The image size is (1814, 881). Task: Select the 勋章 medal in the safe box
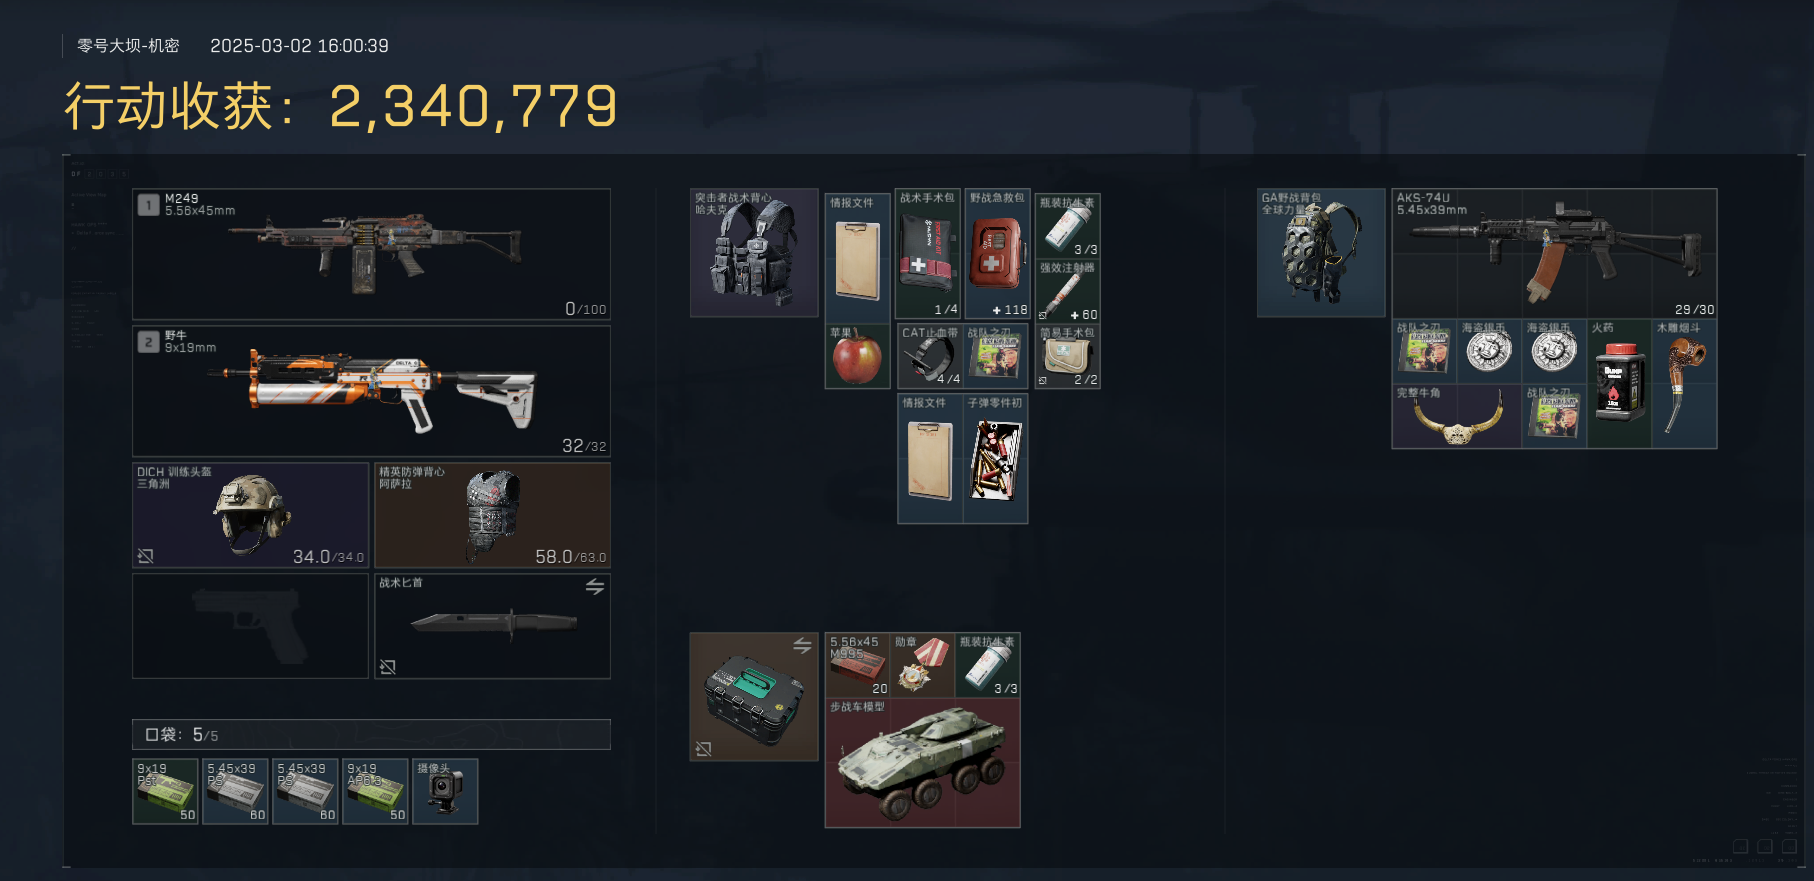[x=922, y=665]
